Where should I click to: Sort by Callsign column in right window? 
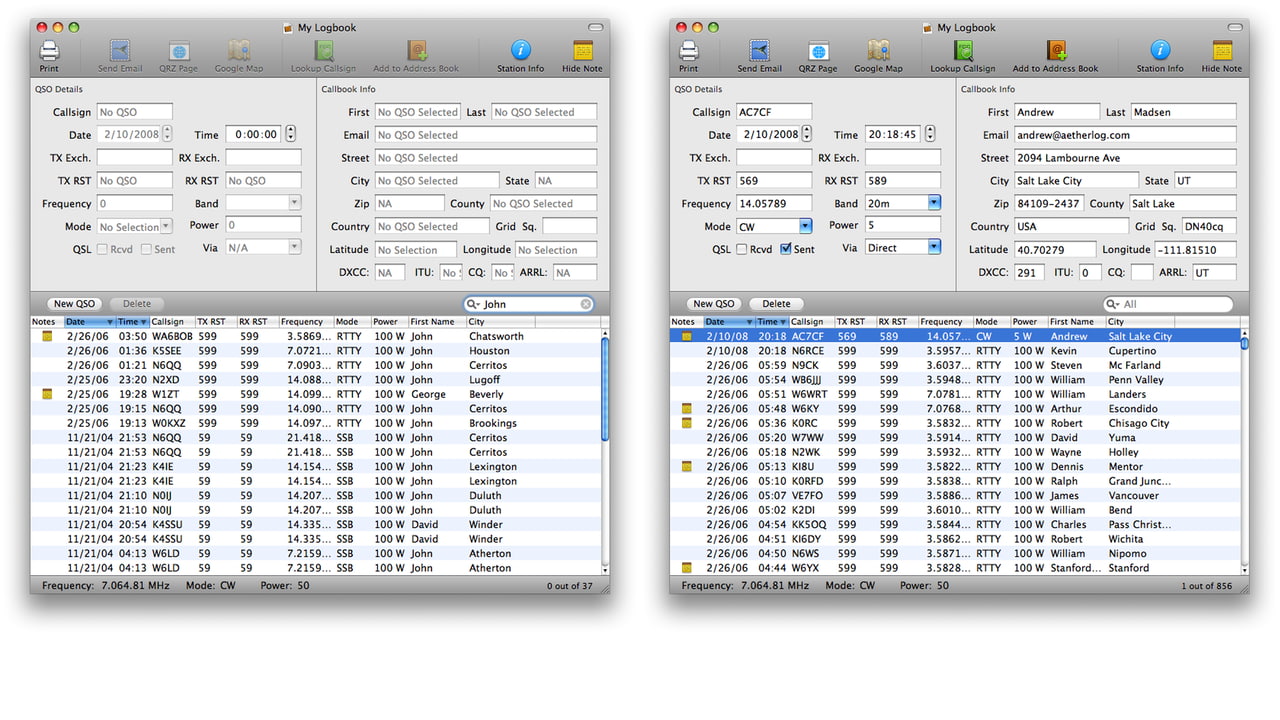810,322
